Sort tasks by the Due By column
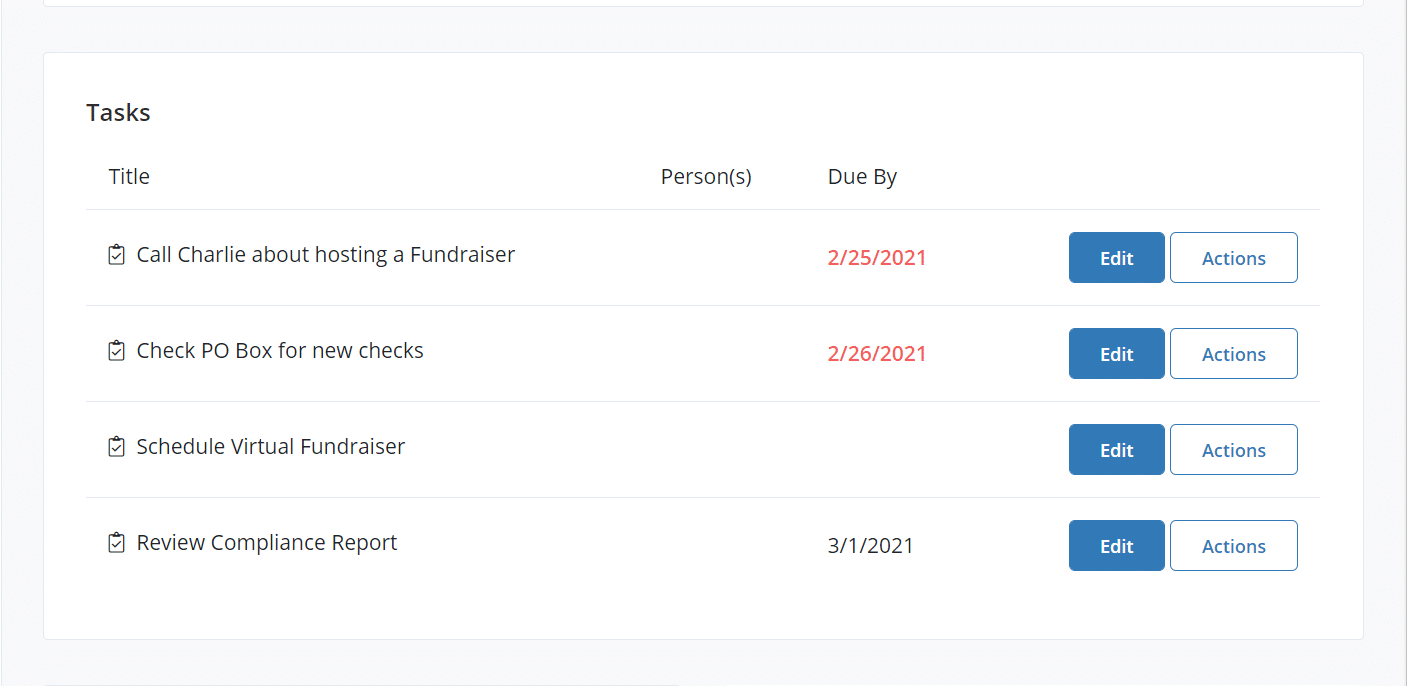This screenshot has width=1407, height=686. coord(862,176)
